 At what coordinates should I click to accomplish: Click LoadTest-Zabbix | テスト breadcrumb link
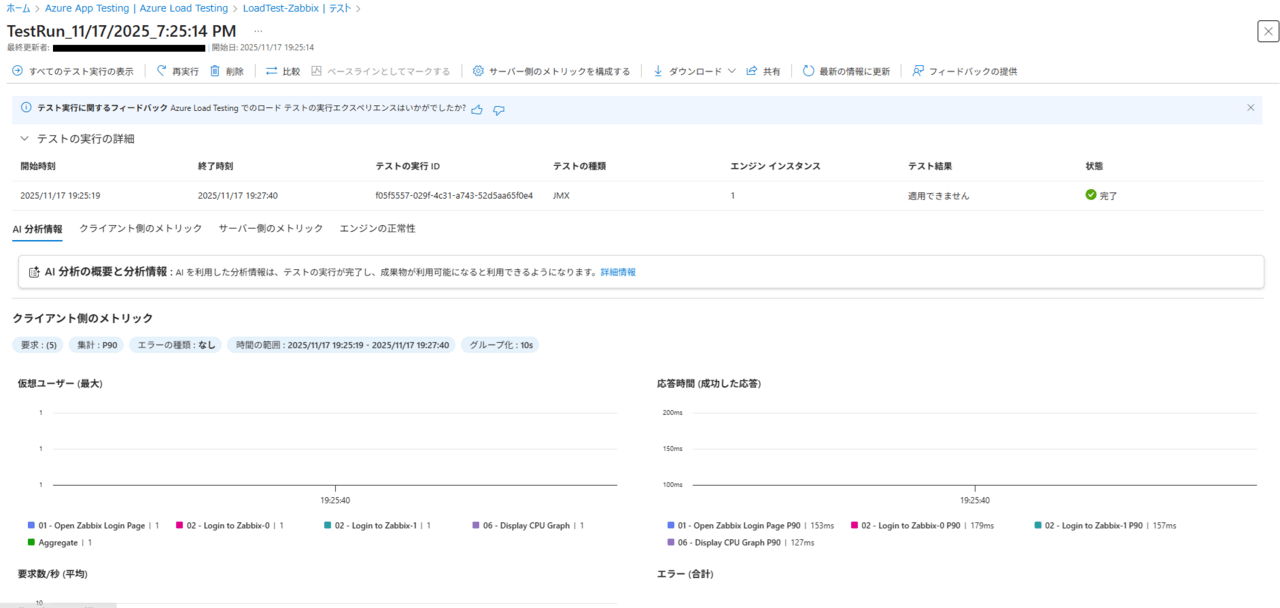296,8
